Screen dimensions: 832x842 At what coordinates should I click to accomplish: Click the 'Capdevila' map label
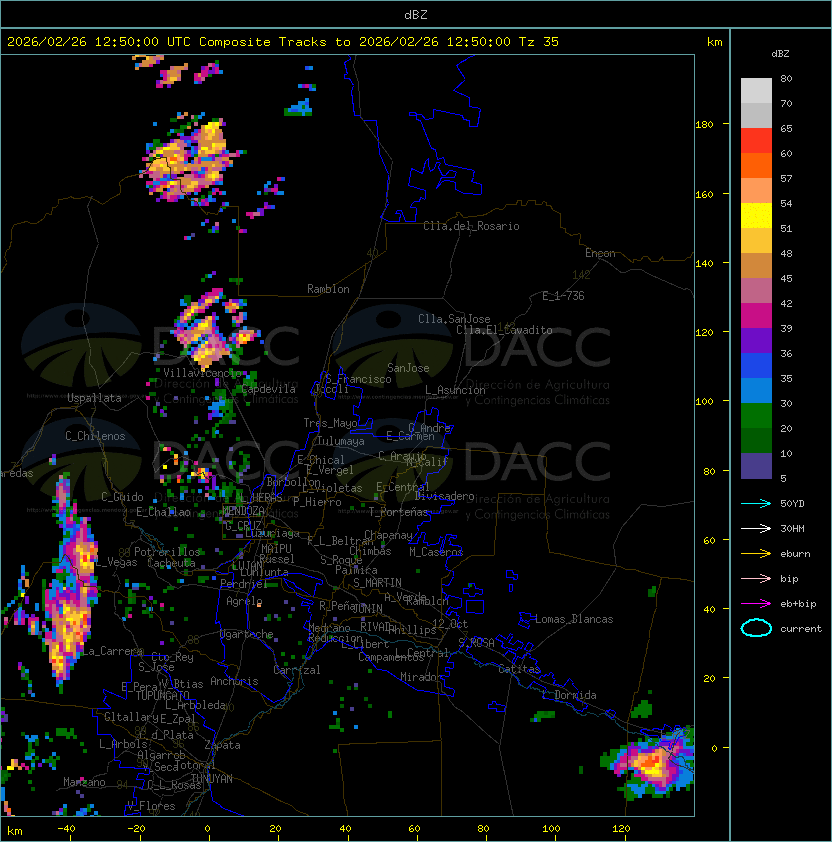[x=269, y=389]
